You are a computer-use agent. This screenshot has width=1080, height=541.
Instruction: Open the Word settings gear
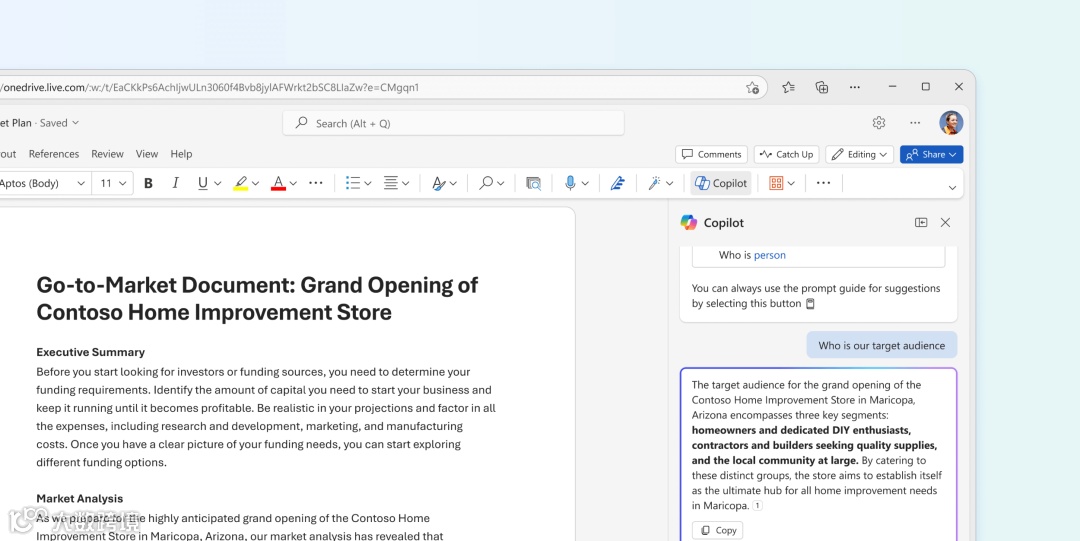pos(879,123)
